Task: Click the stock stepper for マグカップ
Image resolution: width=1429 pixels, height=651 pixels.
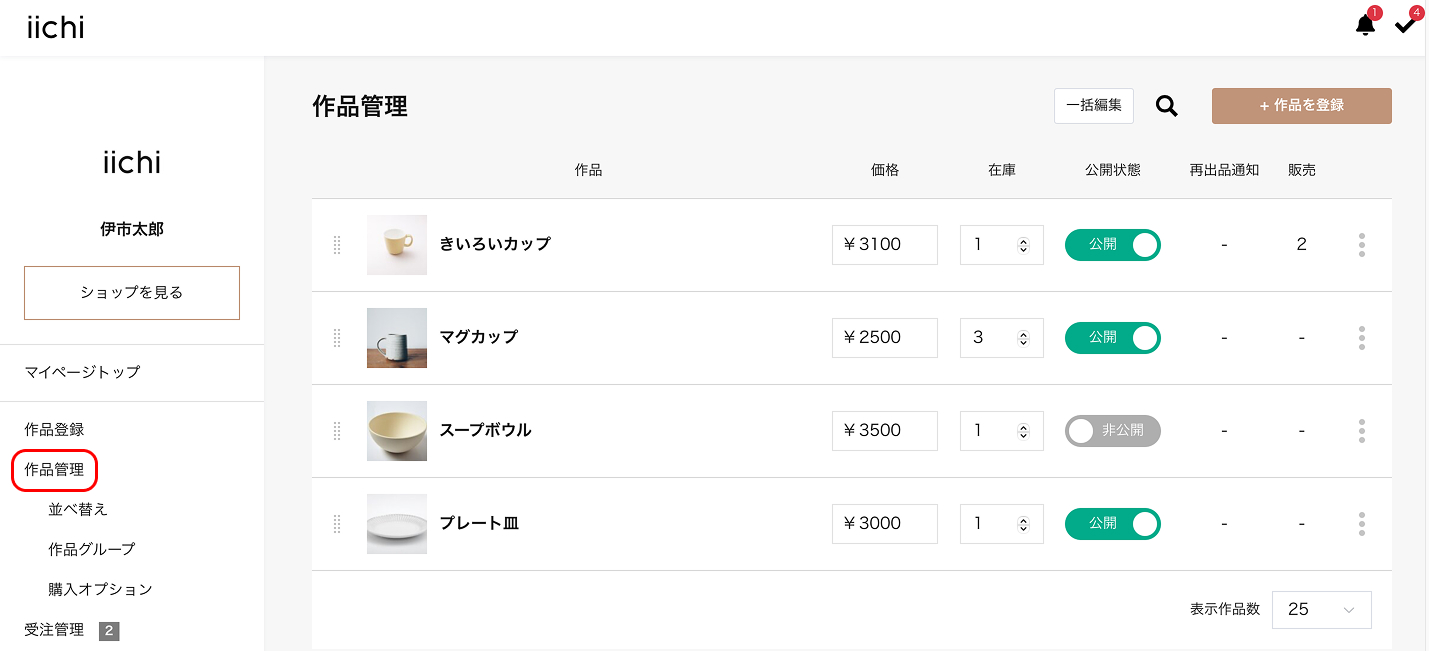Action: point(1023,338)
